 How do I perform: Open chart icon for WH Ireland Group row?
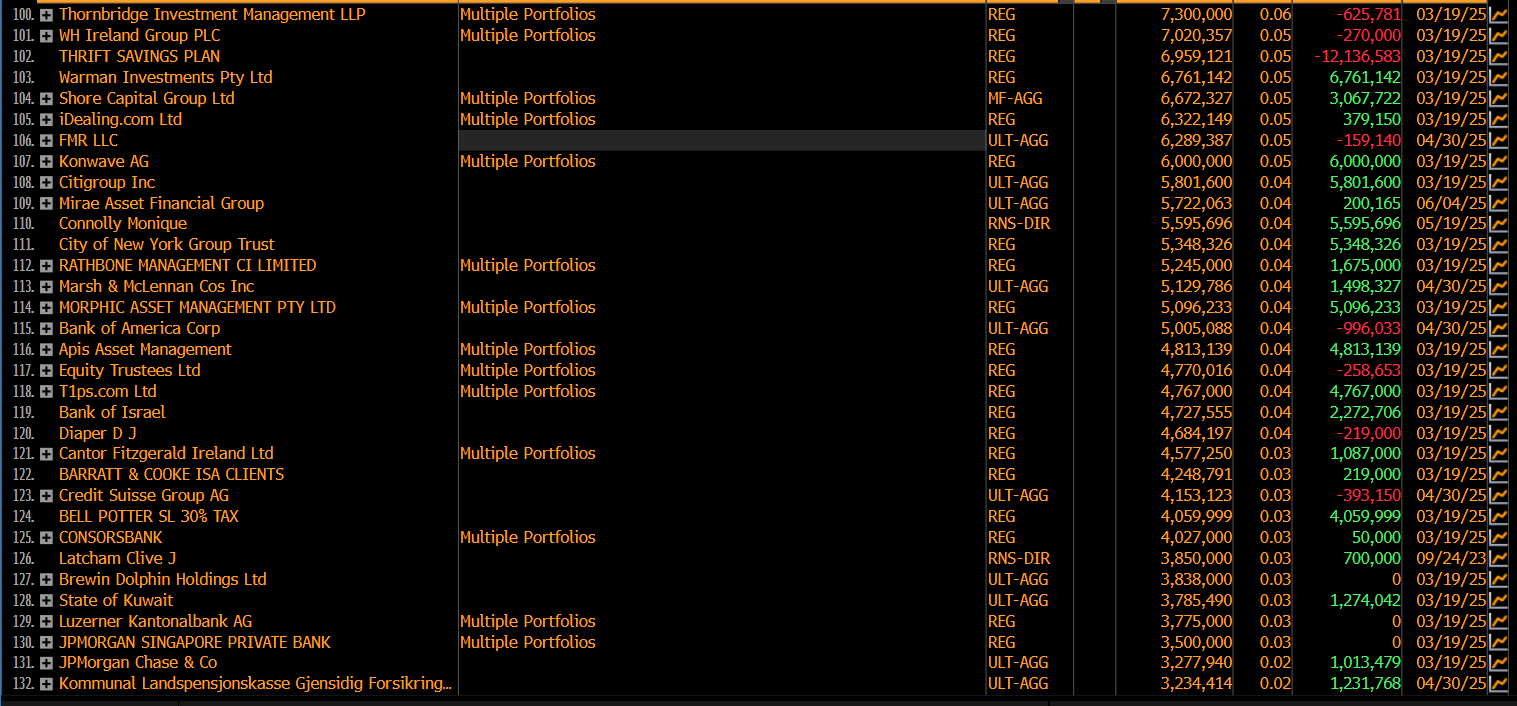tap(1498, 35)
